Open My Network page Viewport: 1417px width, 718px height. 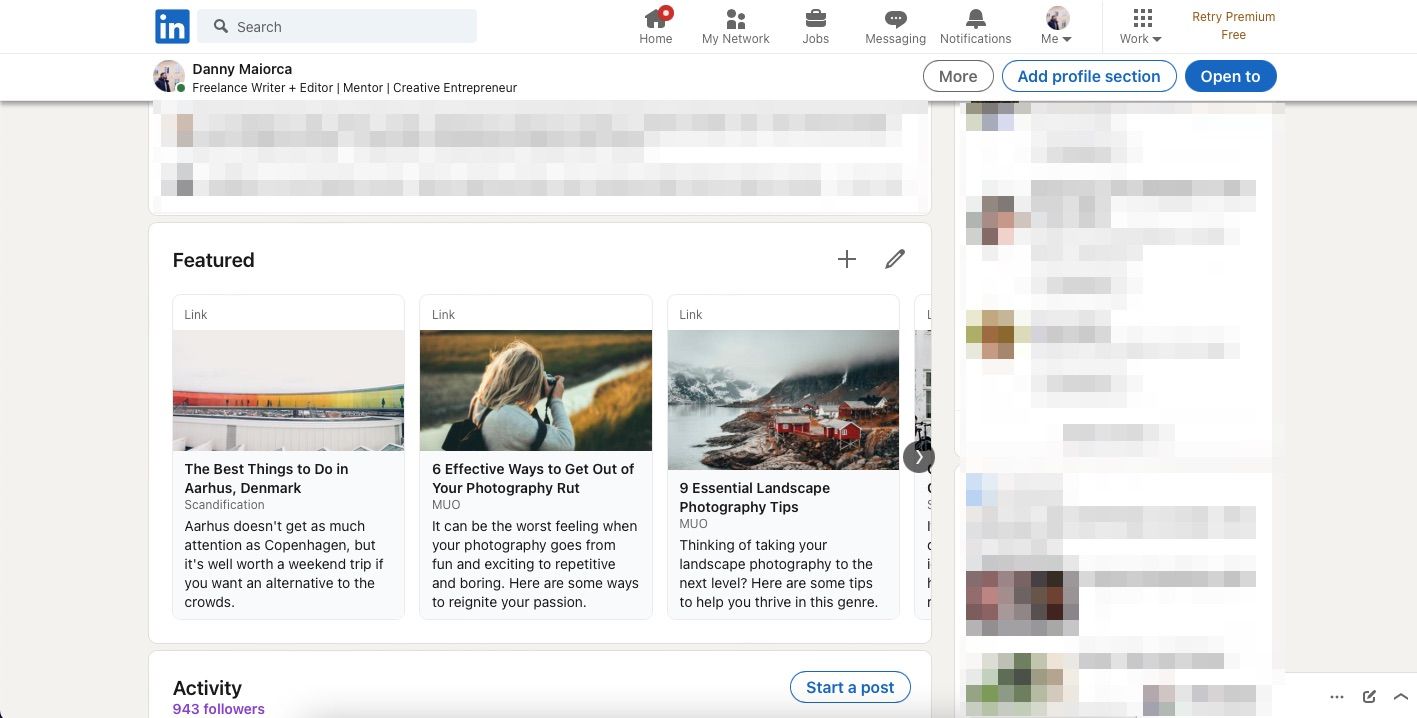735,27
